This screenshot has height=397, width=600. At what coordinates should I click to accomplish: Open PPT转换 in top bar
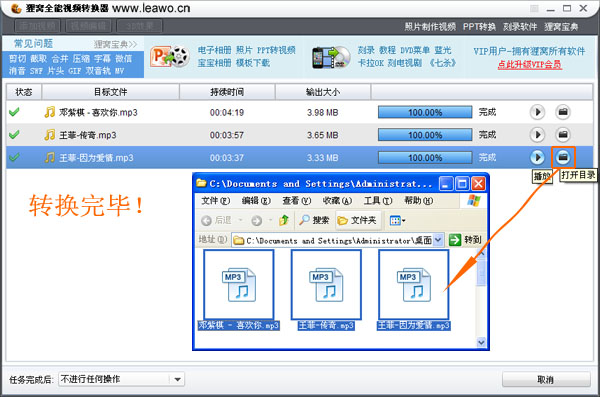click(479, 26)
